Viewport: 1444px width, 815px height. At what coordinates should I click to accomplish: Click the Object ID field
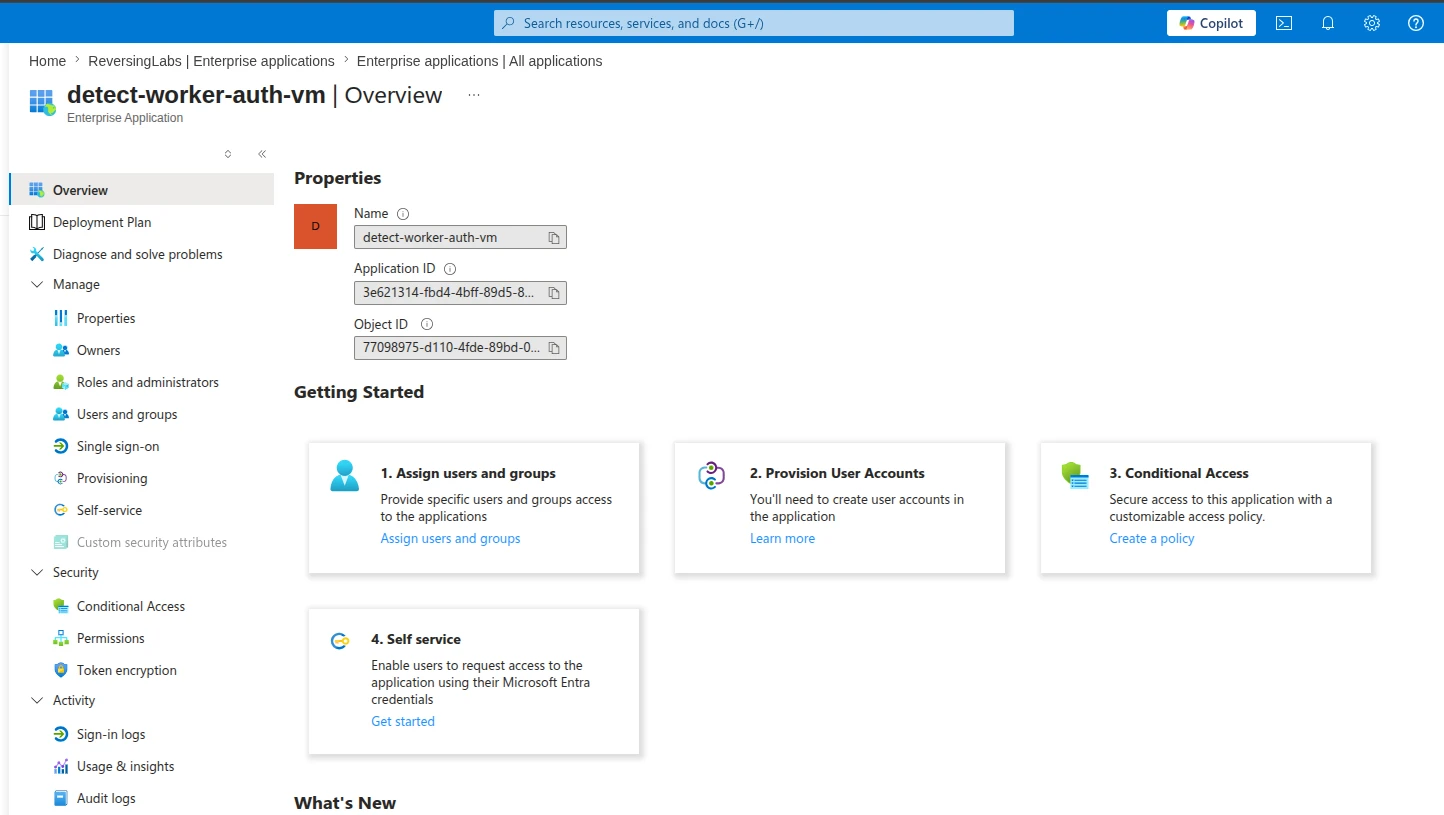tap(460, 348)
